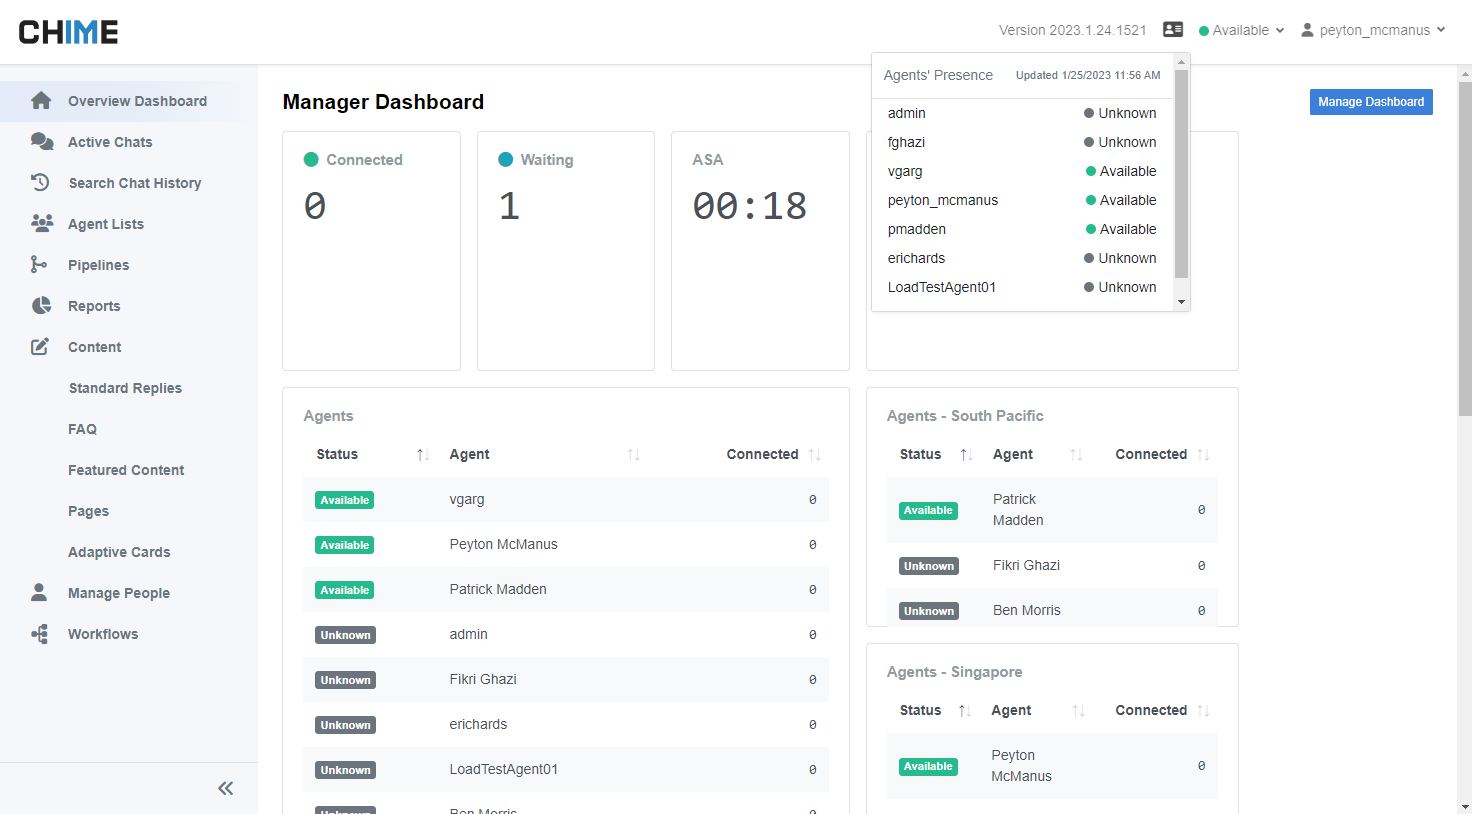Click Unknown badge beside erichards in Agents table
The height and width of the screenshot is (814, 1472).
pyautogui.click(x=346, y=725)
